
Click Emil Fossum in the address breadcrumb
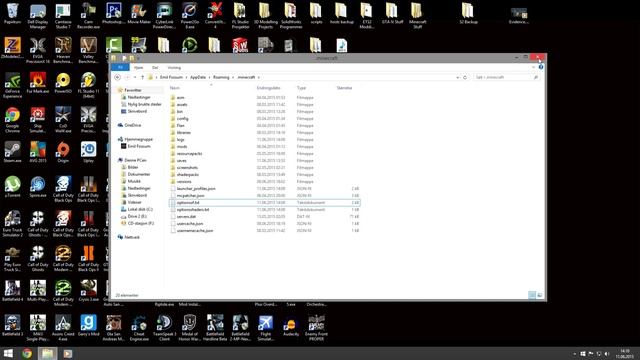click(171, 77)
